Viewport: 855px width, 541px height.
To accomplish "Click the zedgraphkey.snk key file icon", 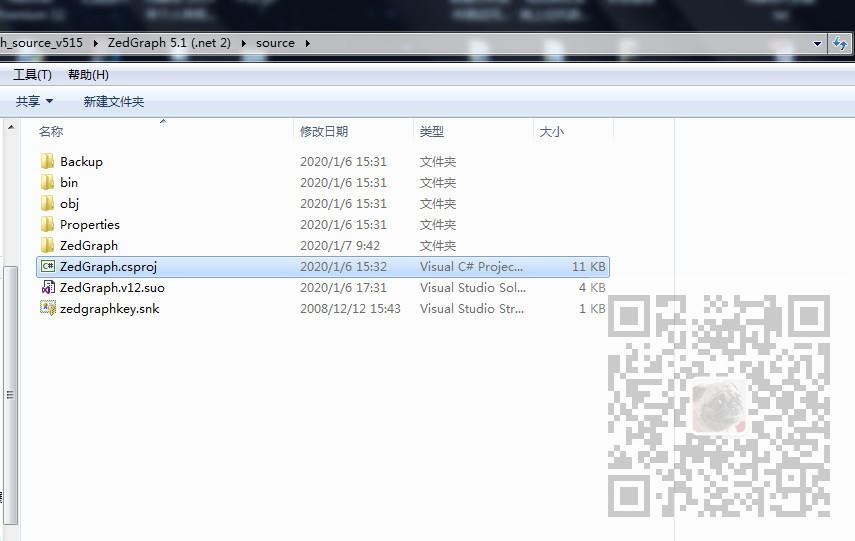I will [x=48, y=308].
